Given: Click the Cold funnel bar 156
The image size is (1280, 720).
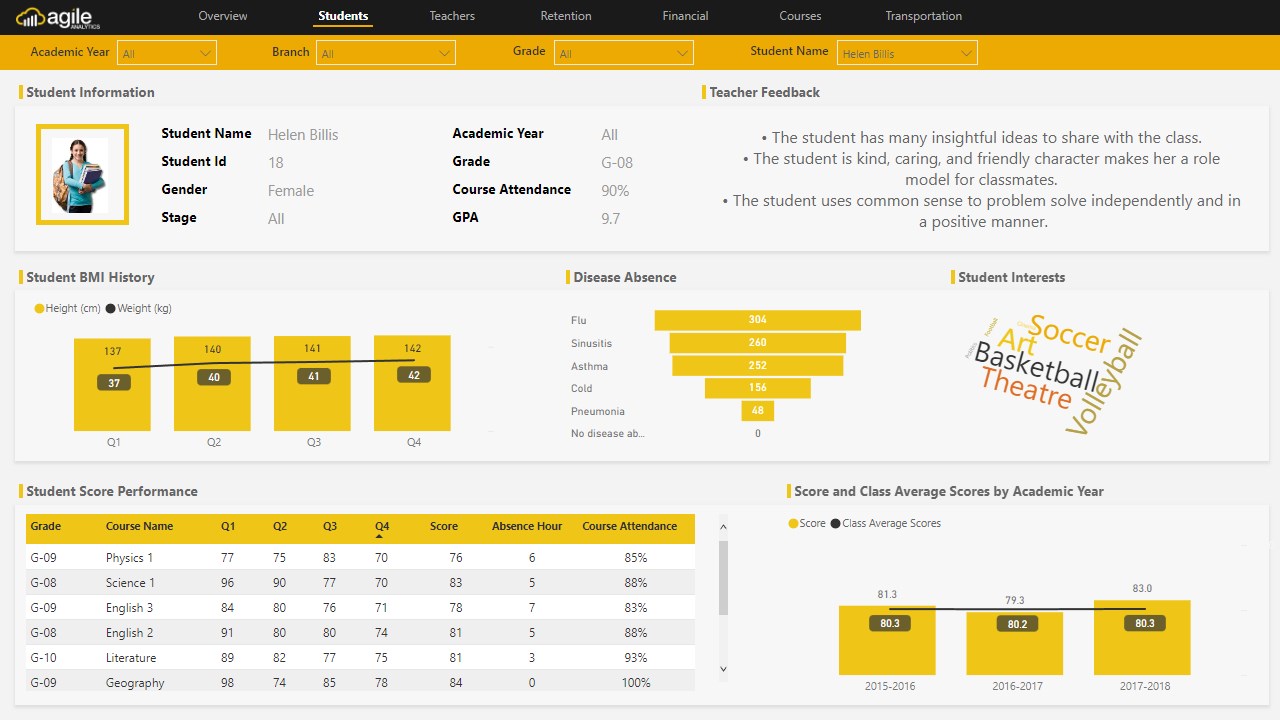Looking at the screenshot, I should tap(758, 388).
